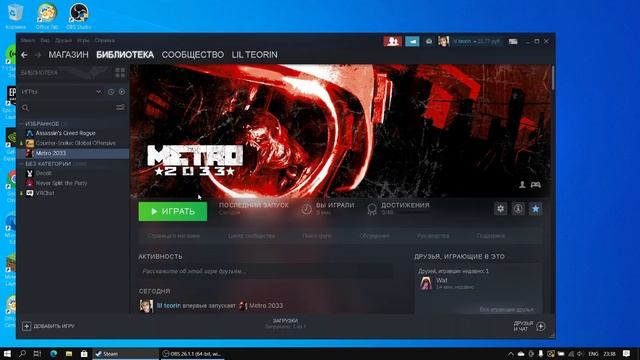The width and height of the screenshot is (640, 360).
Task: Click the controller support icon on banner
Action: [x=536, y=185]
